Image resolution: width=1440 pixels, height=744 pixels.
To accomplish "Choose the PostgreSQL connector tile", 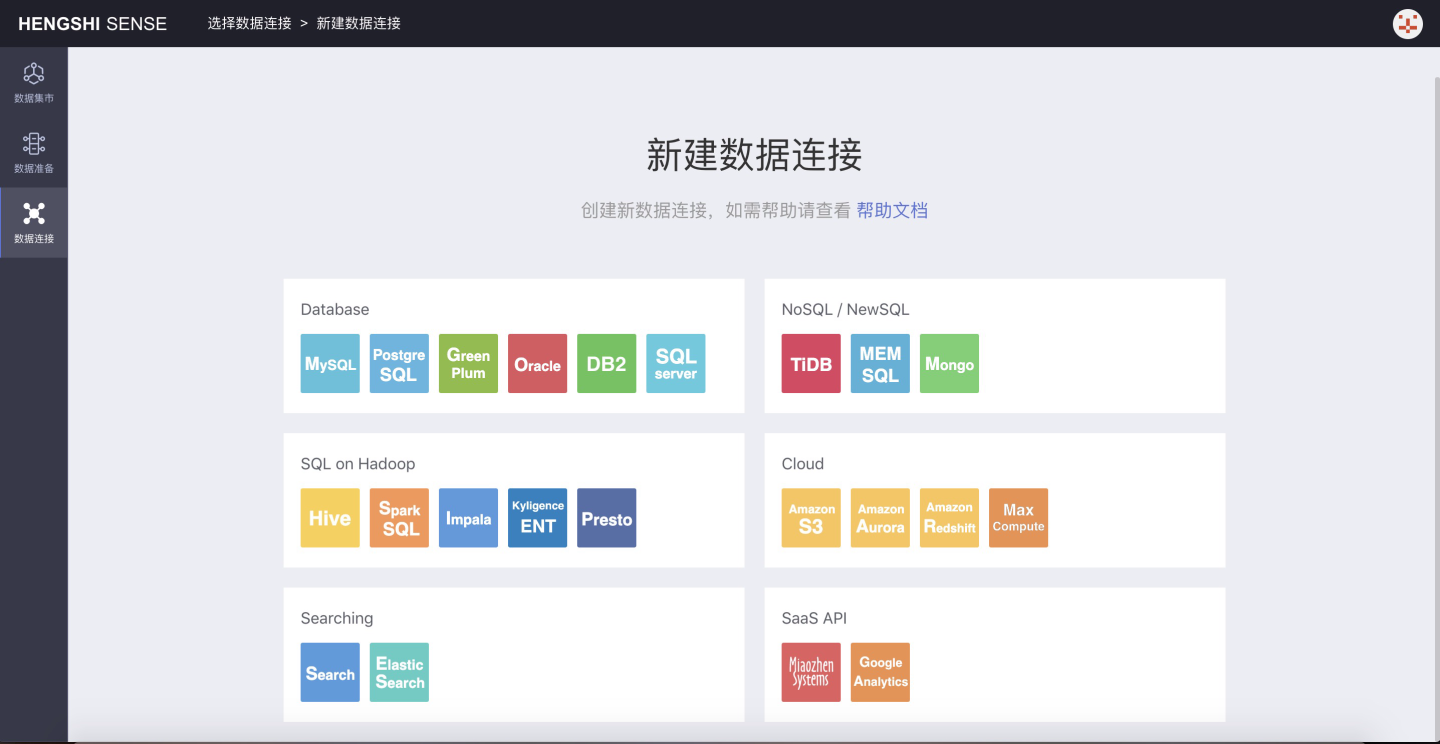I will pyautogui.click(x=399, y=364).
